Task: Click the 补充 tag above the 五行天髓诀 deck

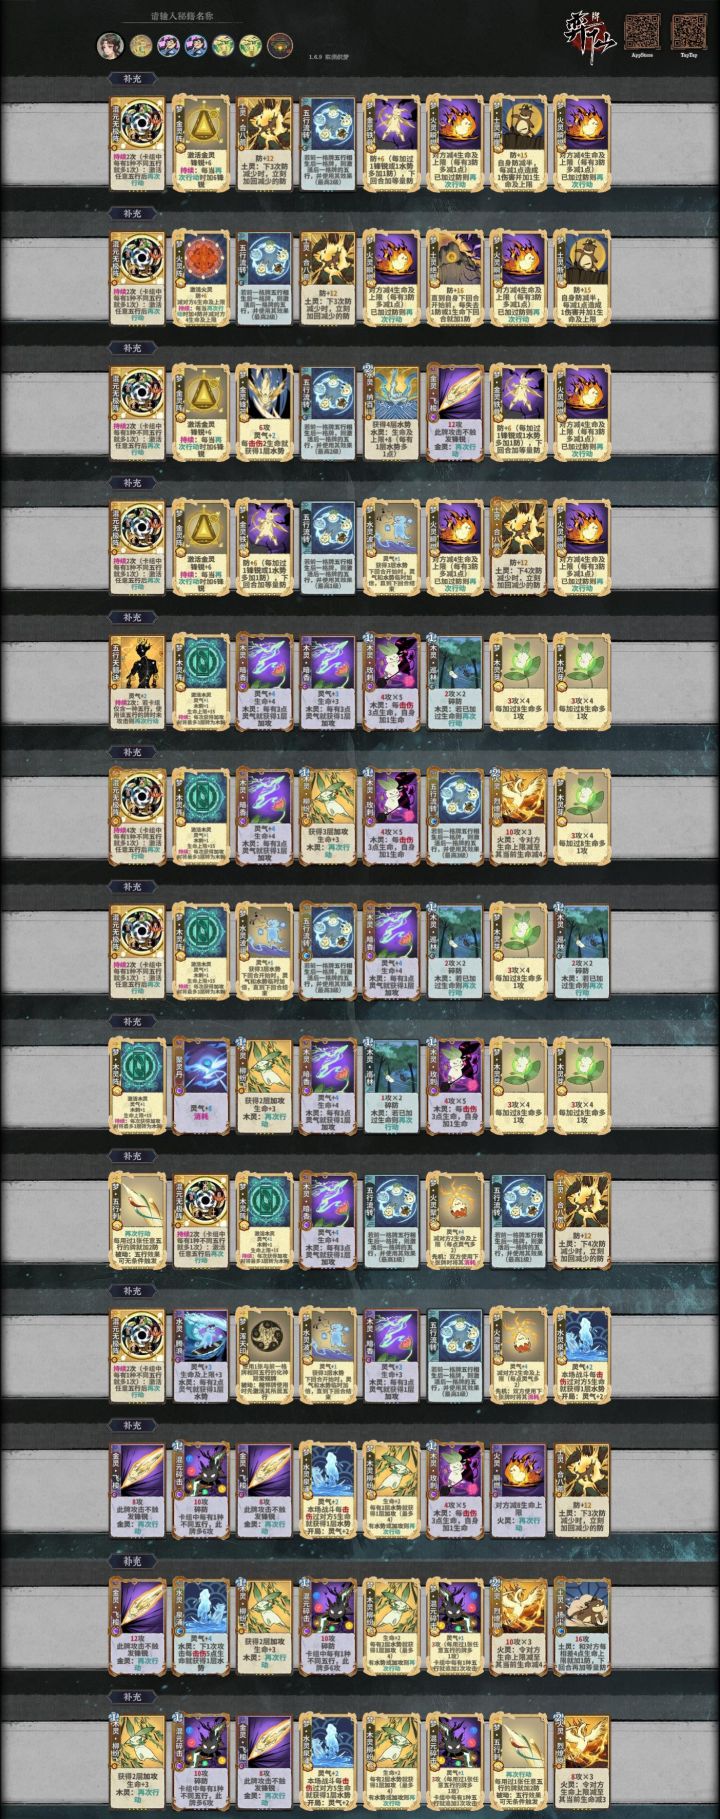Action: [132, 617]
